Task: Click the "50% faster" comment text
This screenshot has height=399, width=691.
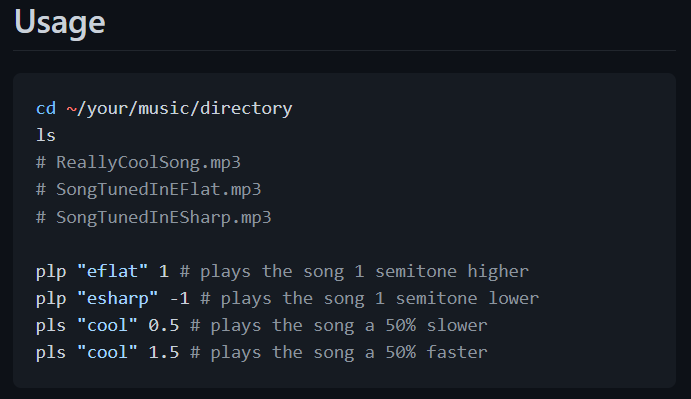Action: tap(436, 353)
